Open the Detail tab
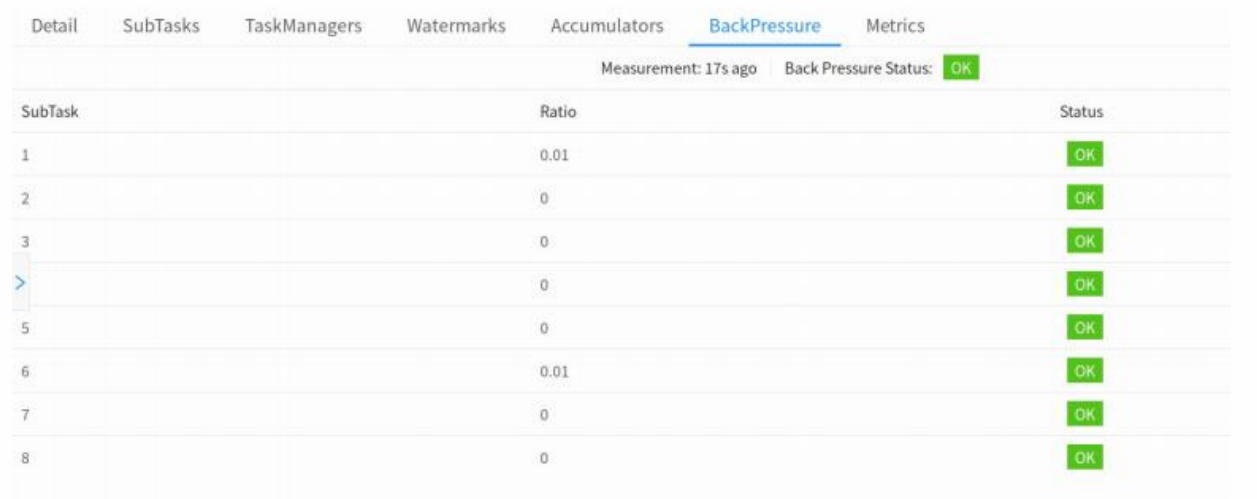Image resolution: width=1257 pixels, height=499 pixels. (x=56, y=25)
